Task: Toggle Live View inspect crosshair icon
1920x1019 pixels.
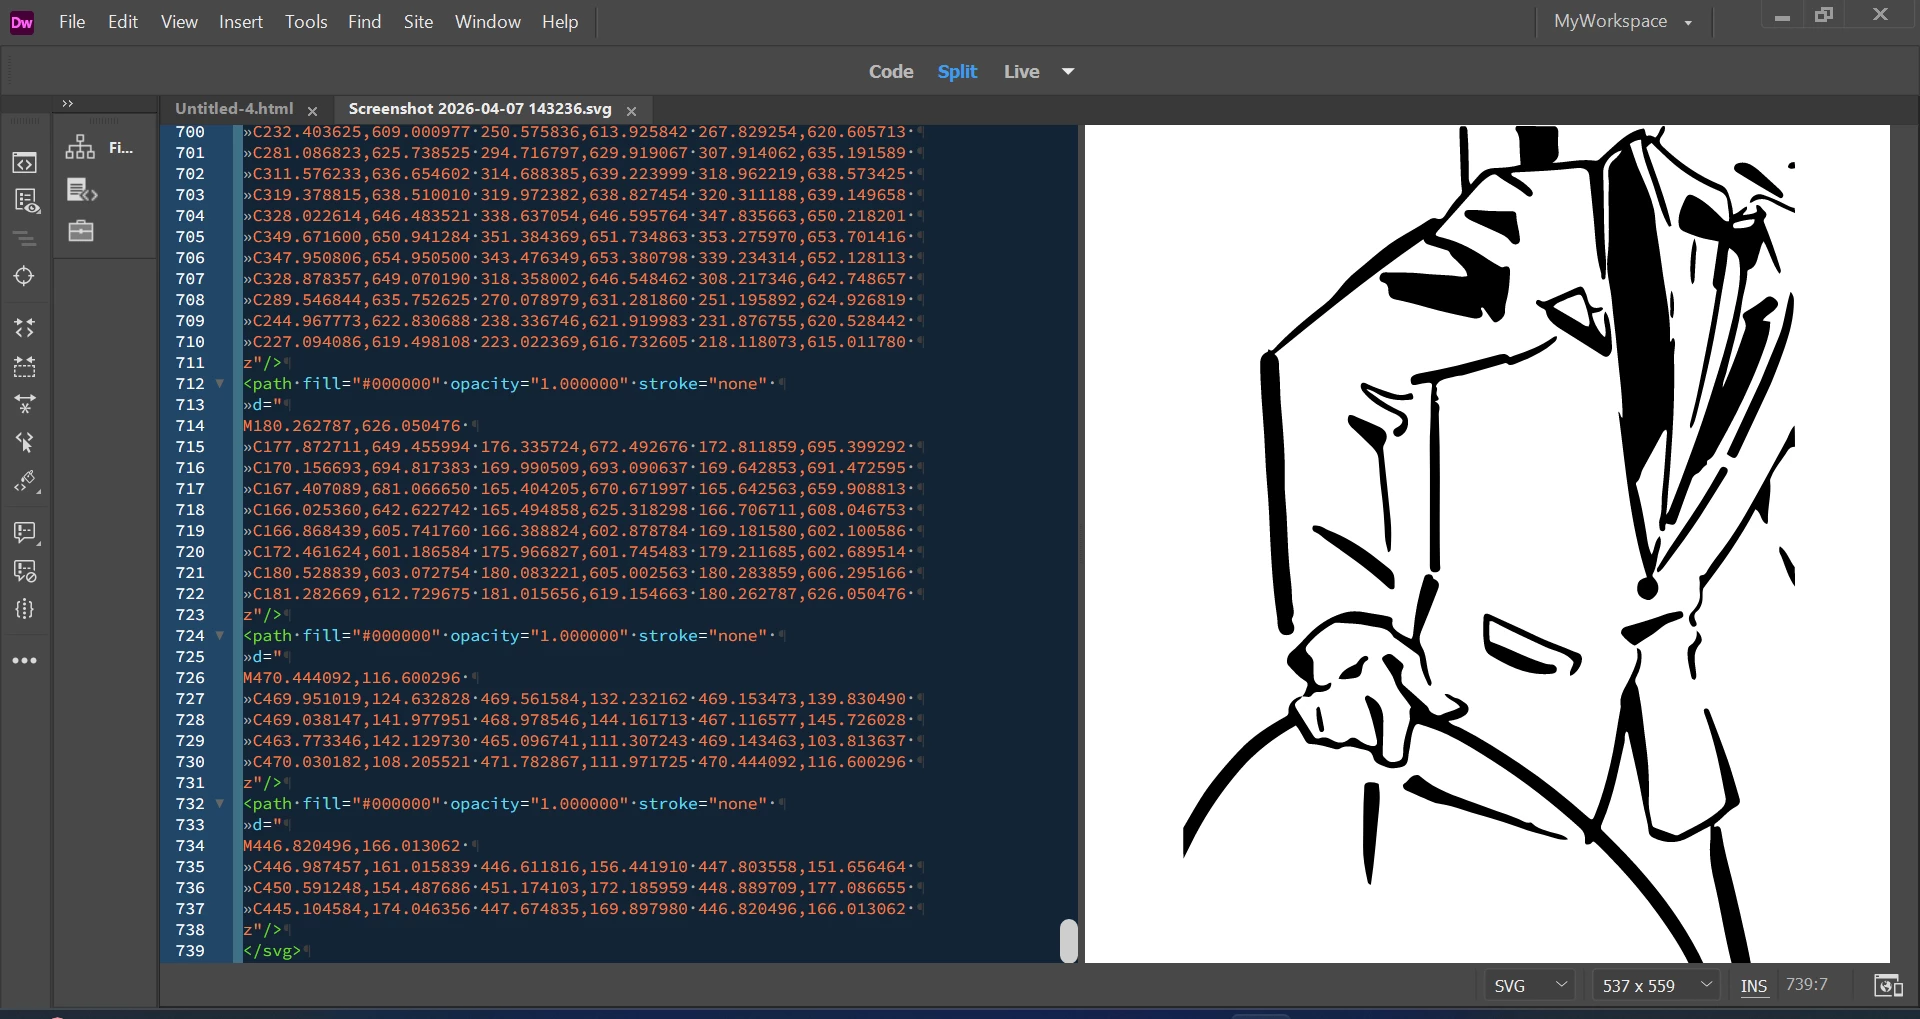Action: [25, 276]
